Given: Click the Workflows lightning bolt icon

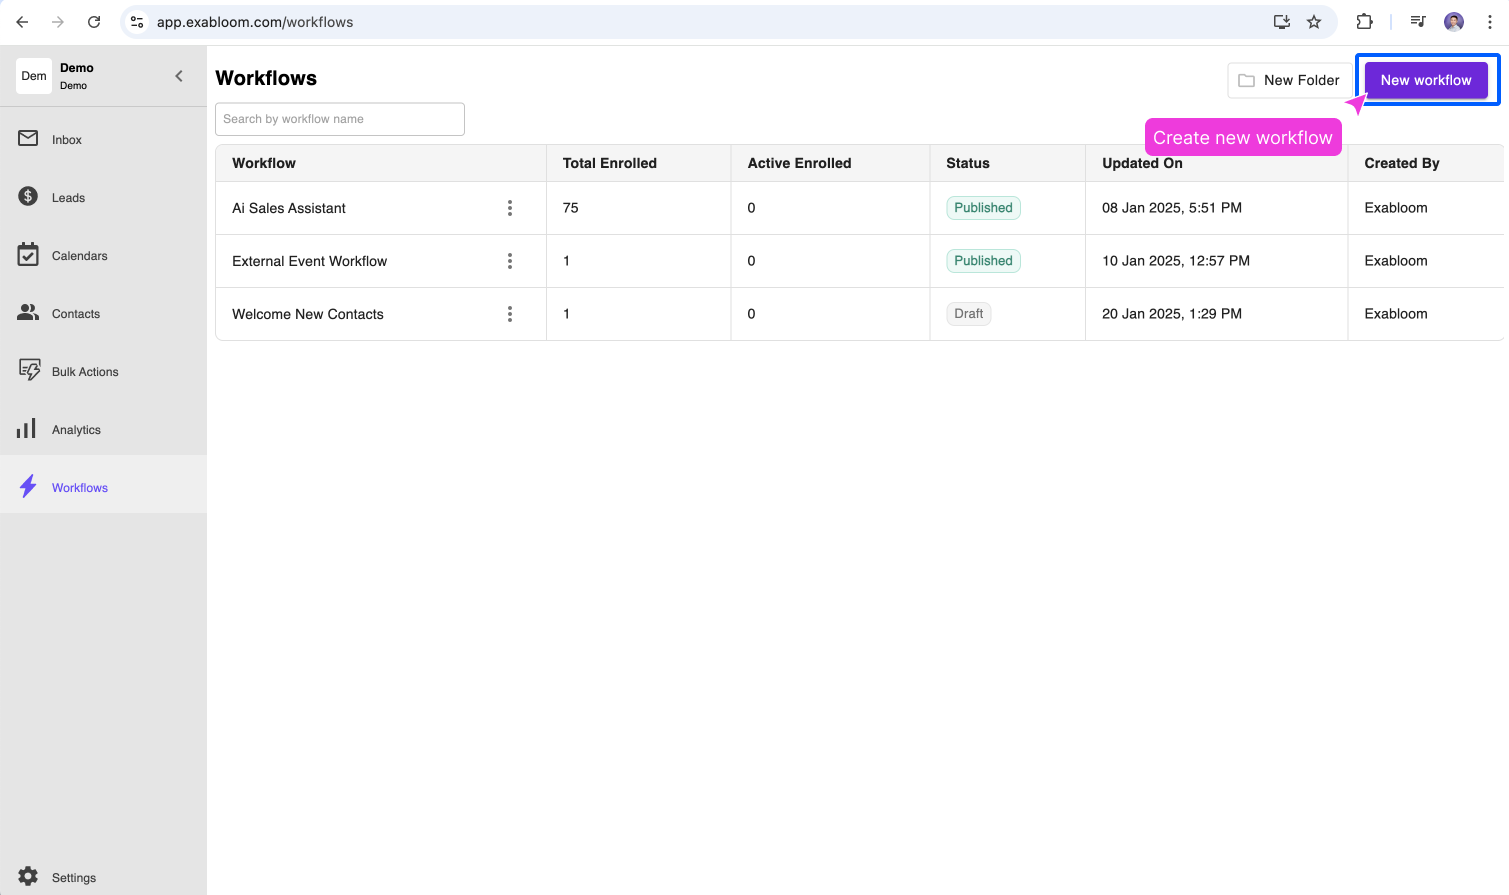Looking at the screenshot, I should [28, 487].
